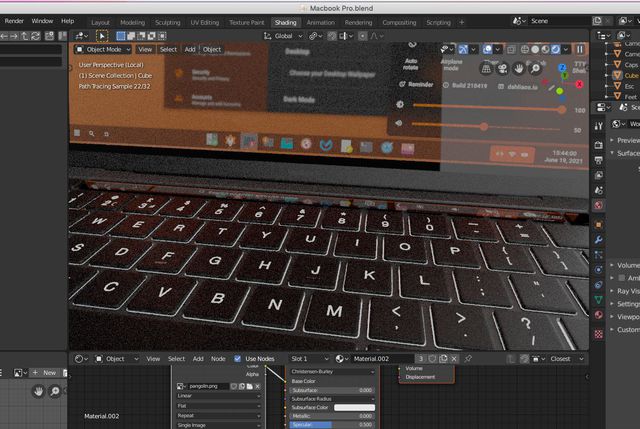Click the zoom magnifier in image editor
640x429 pixels.
[x=55, y=391]
